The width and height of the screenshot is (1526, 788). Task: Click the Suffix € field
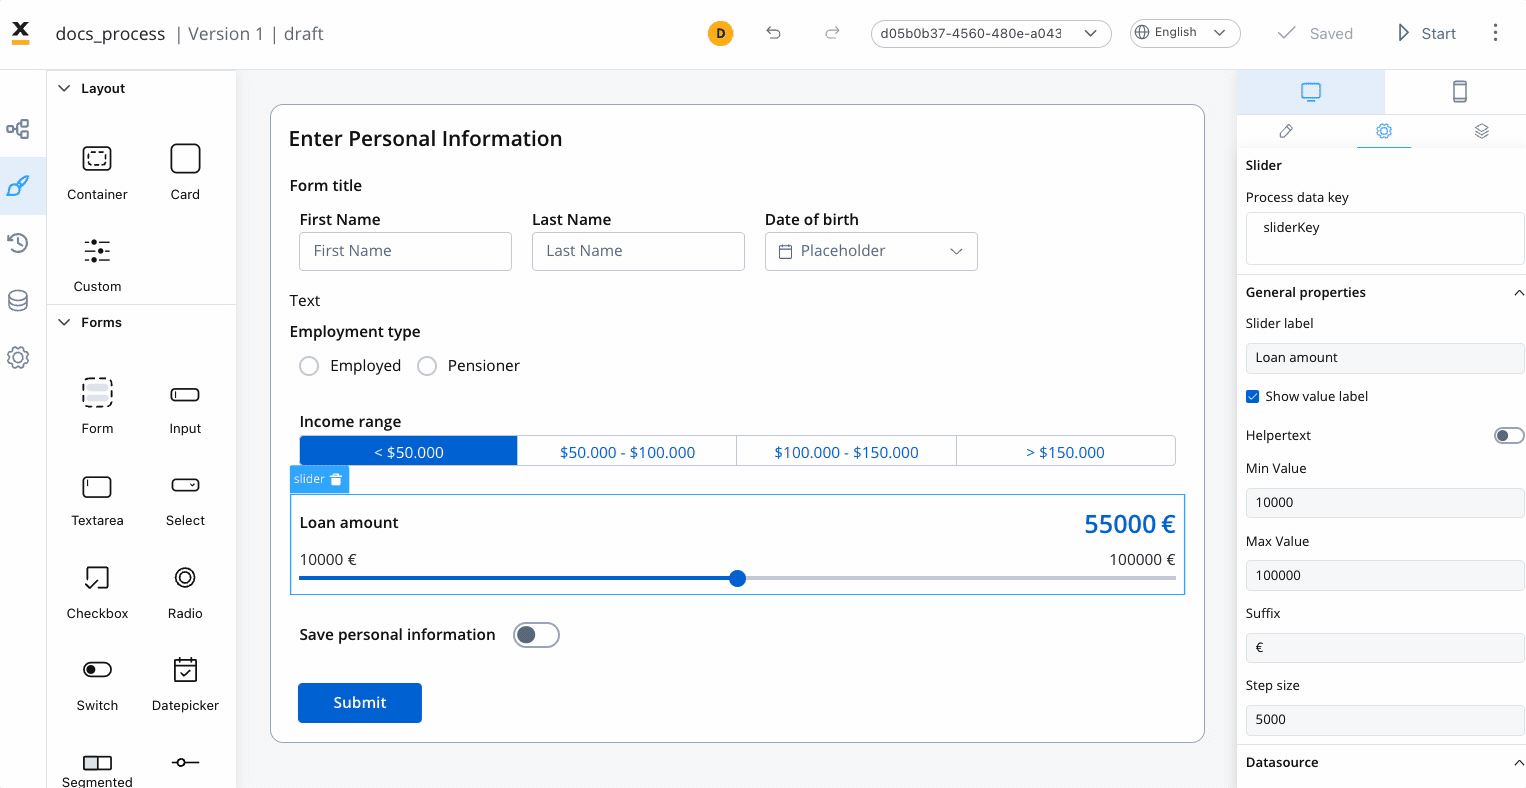tap(1385, 648)
